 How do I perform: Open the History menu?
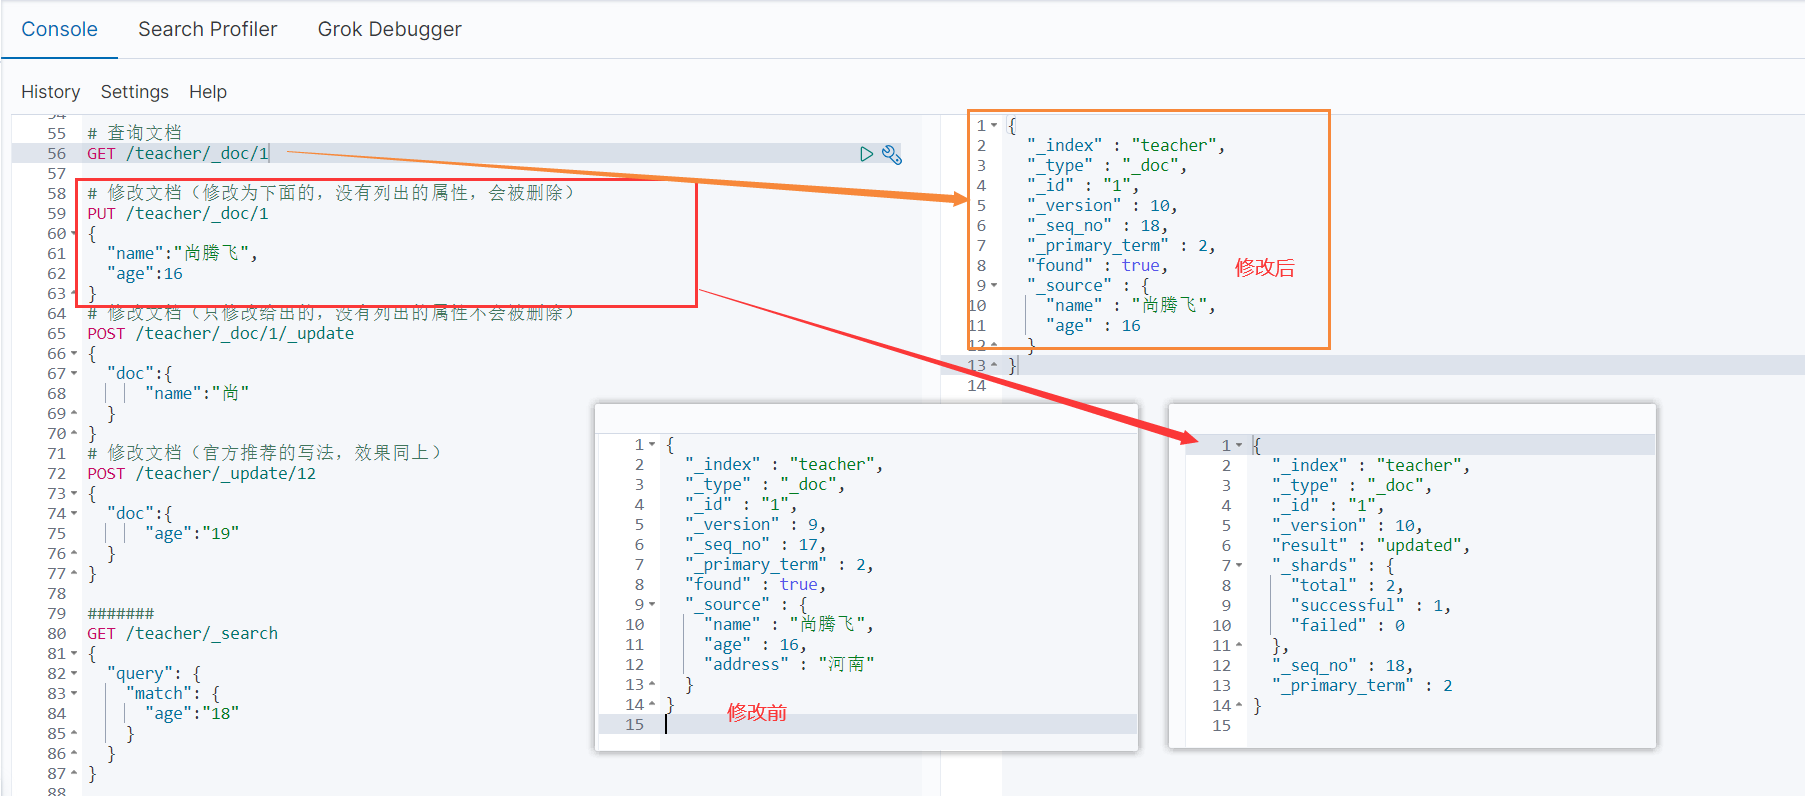point(50,92)
